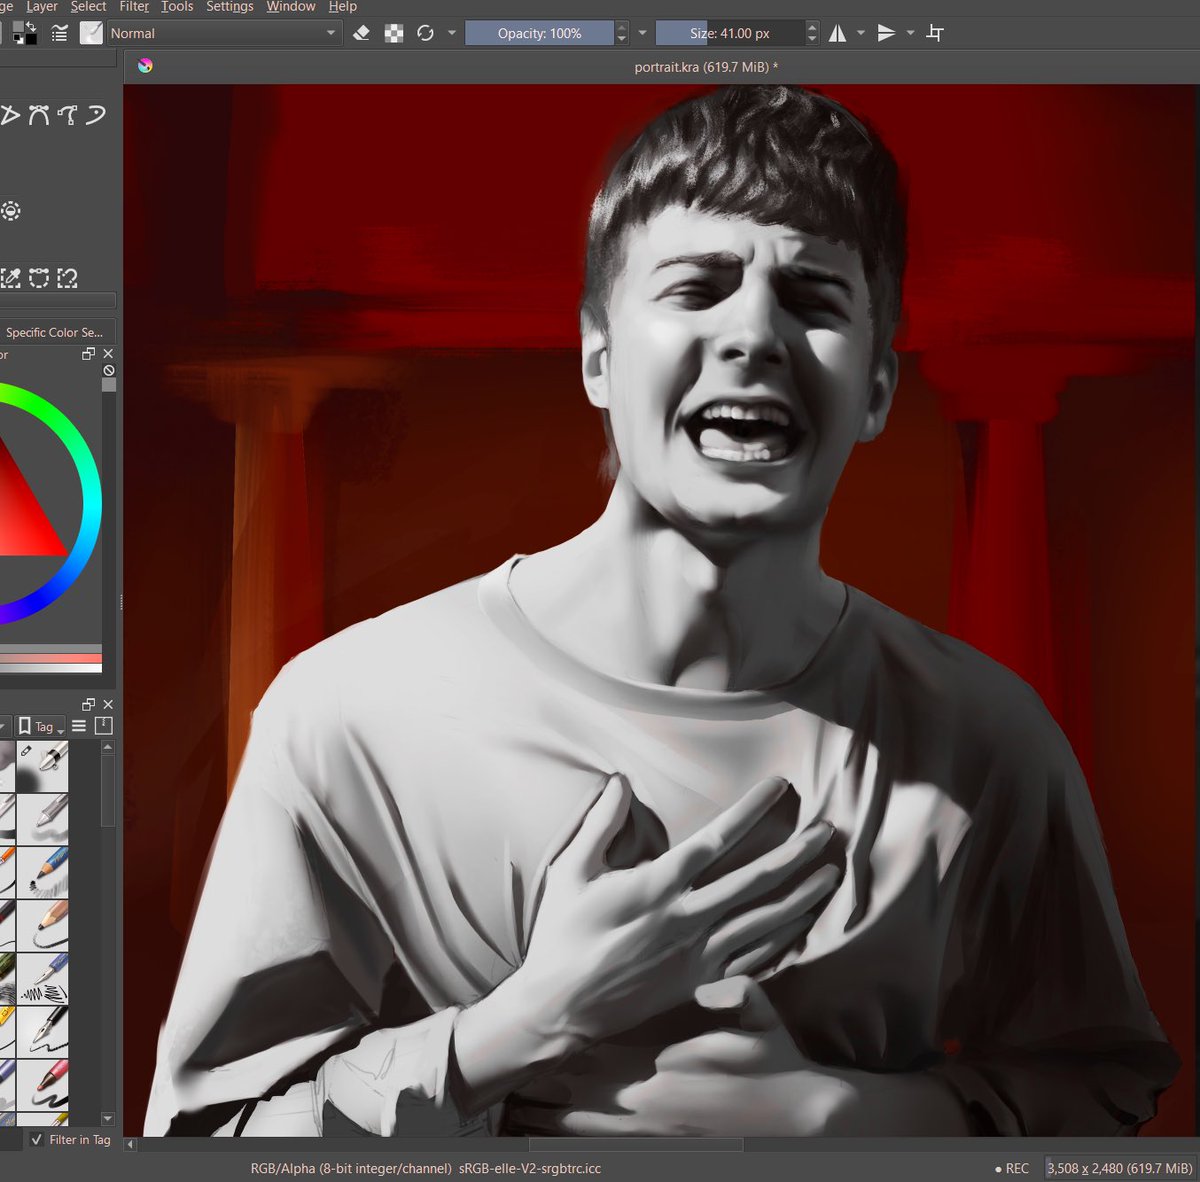Screen dimensions: 1200x1182
Task: Click brush presets scrollbar down arrow
Action: [108, 1119]
